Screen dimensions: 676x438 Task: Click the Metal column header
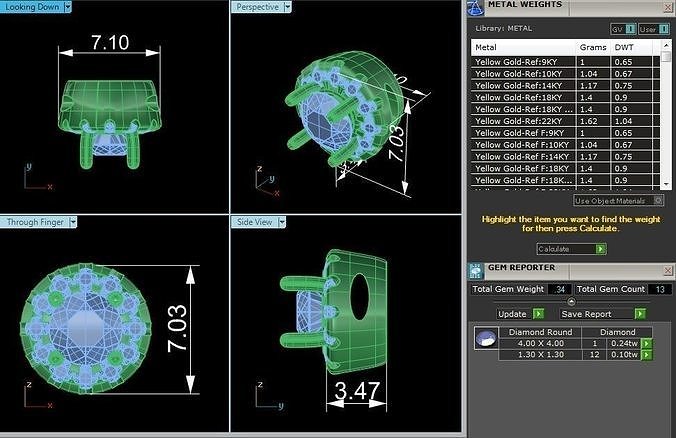pyautogui.click(x=523, y=47)
